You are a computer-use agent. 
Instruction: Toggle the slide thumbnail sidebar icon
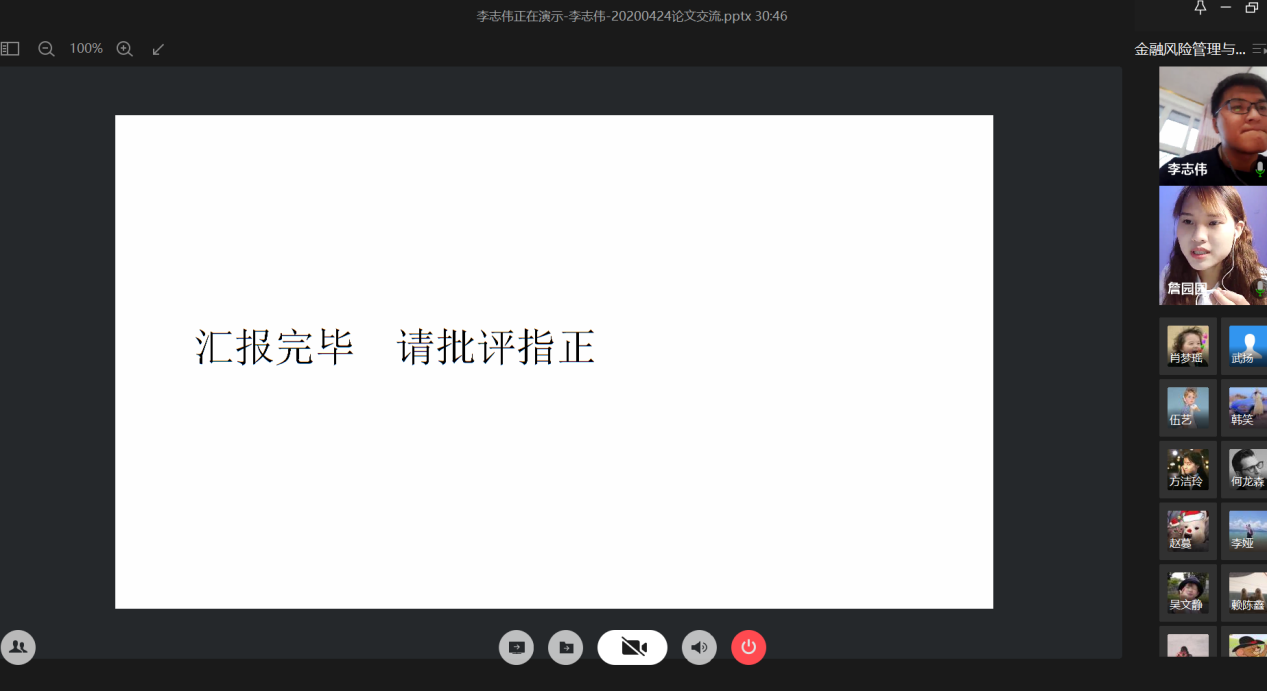click(10, 48)
